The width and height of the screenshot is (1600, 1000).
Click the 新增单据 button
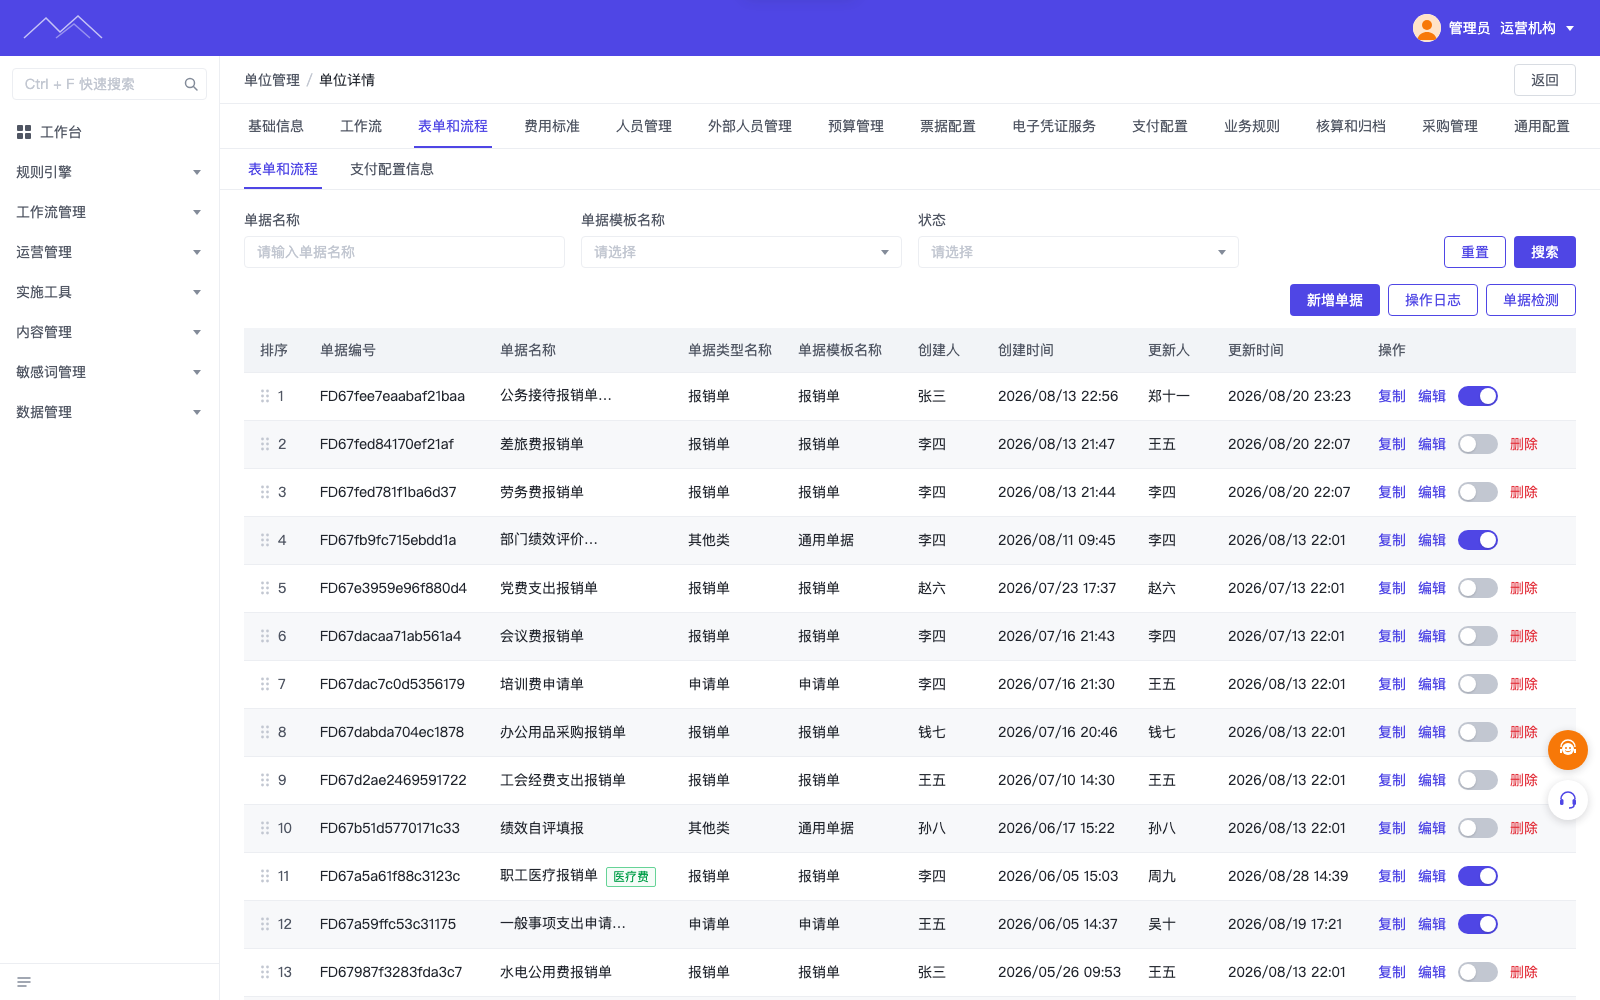pyautogui.click(x=1335, y=300)
